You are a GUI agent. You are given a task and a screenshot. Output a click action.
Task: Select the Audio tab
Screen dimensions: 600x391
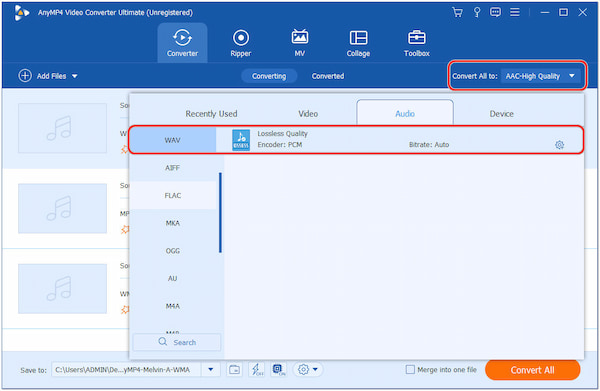click(405, 113)
